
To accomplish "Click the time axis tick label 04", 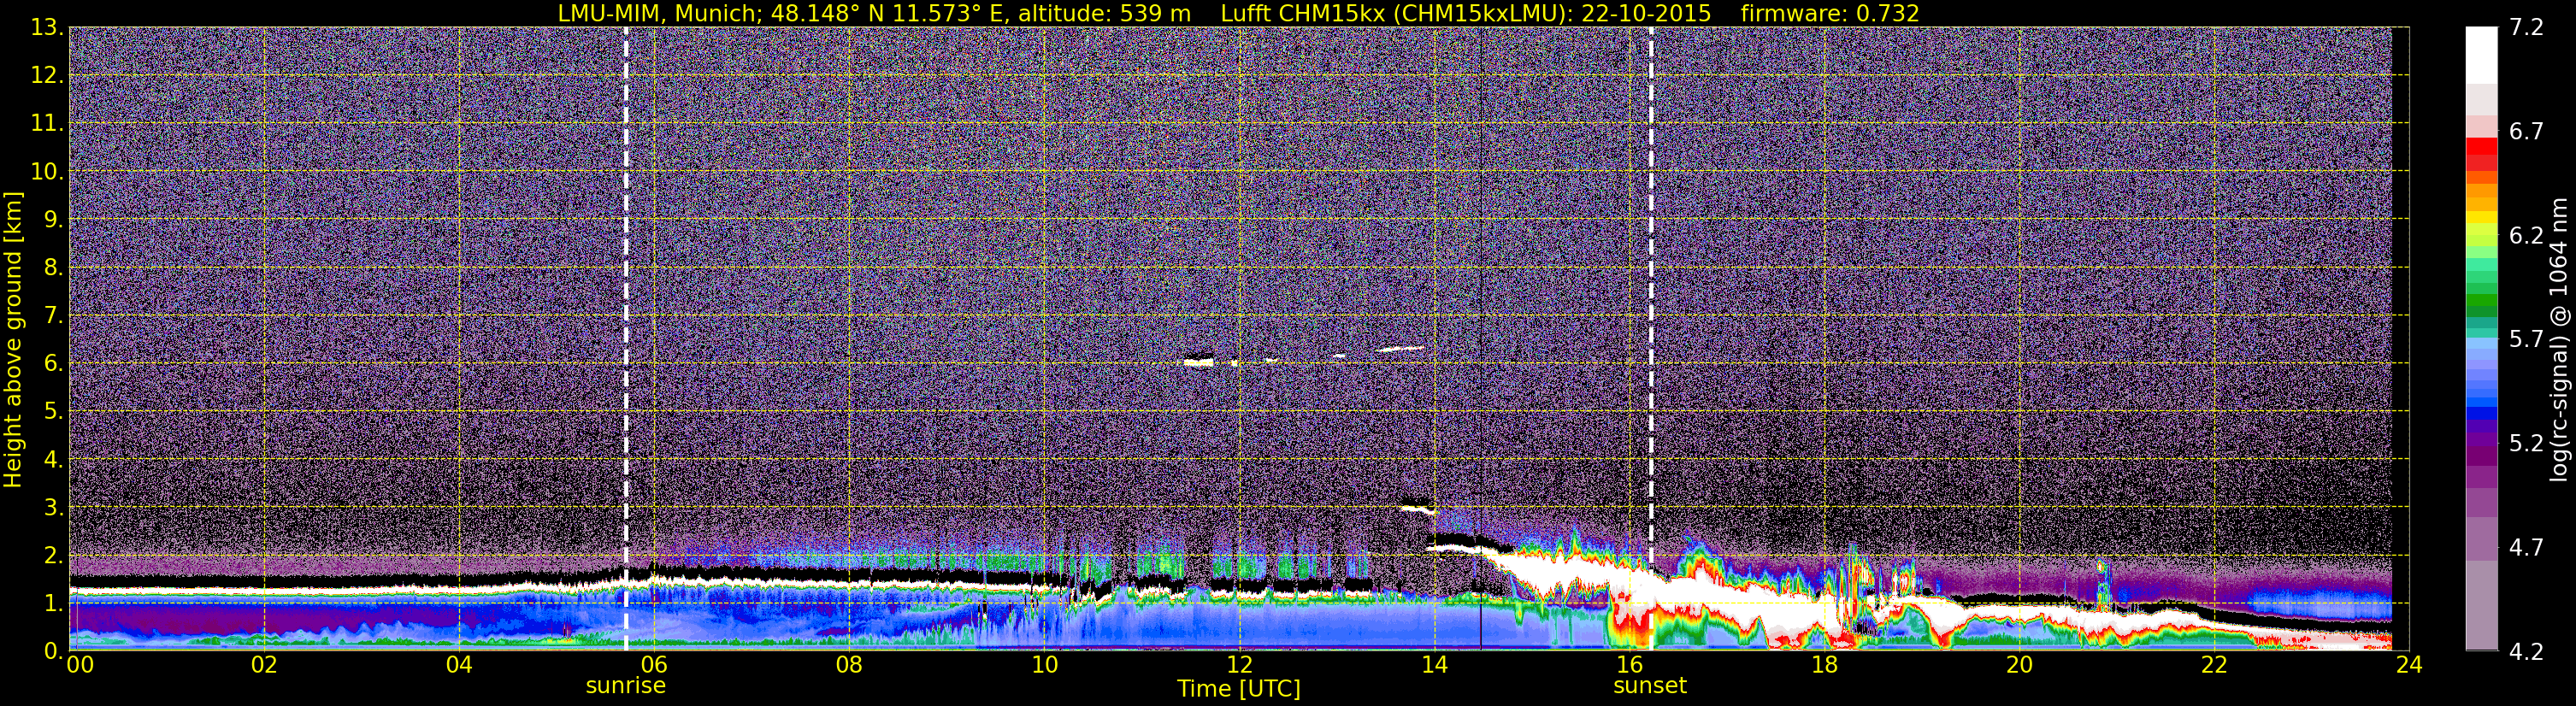I will pyautogui.click(x=459, y=665).
